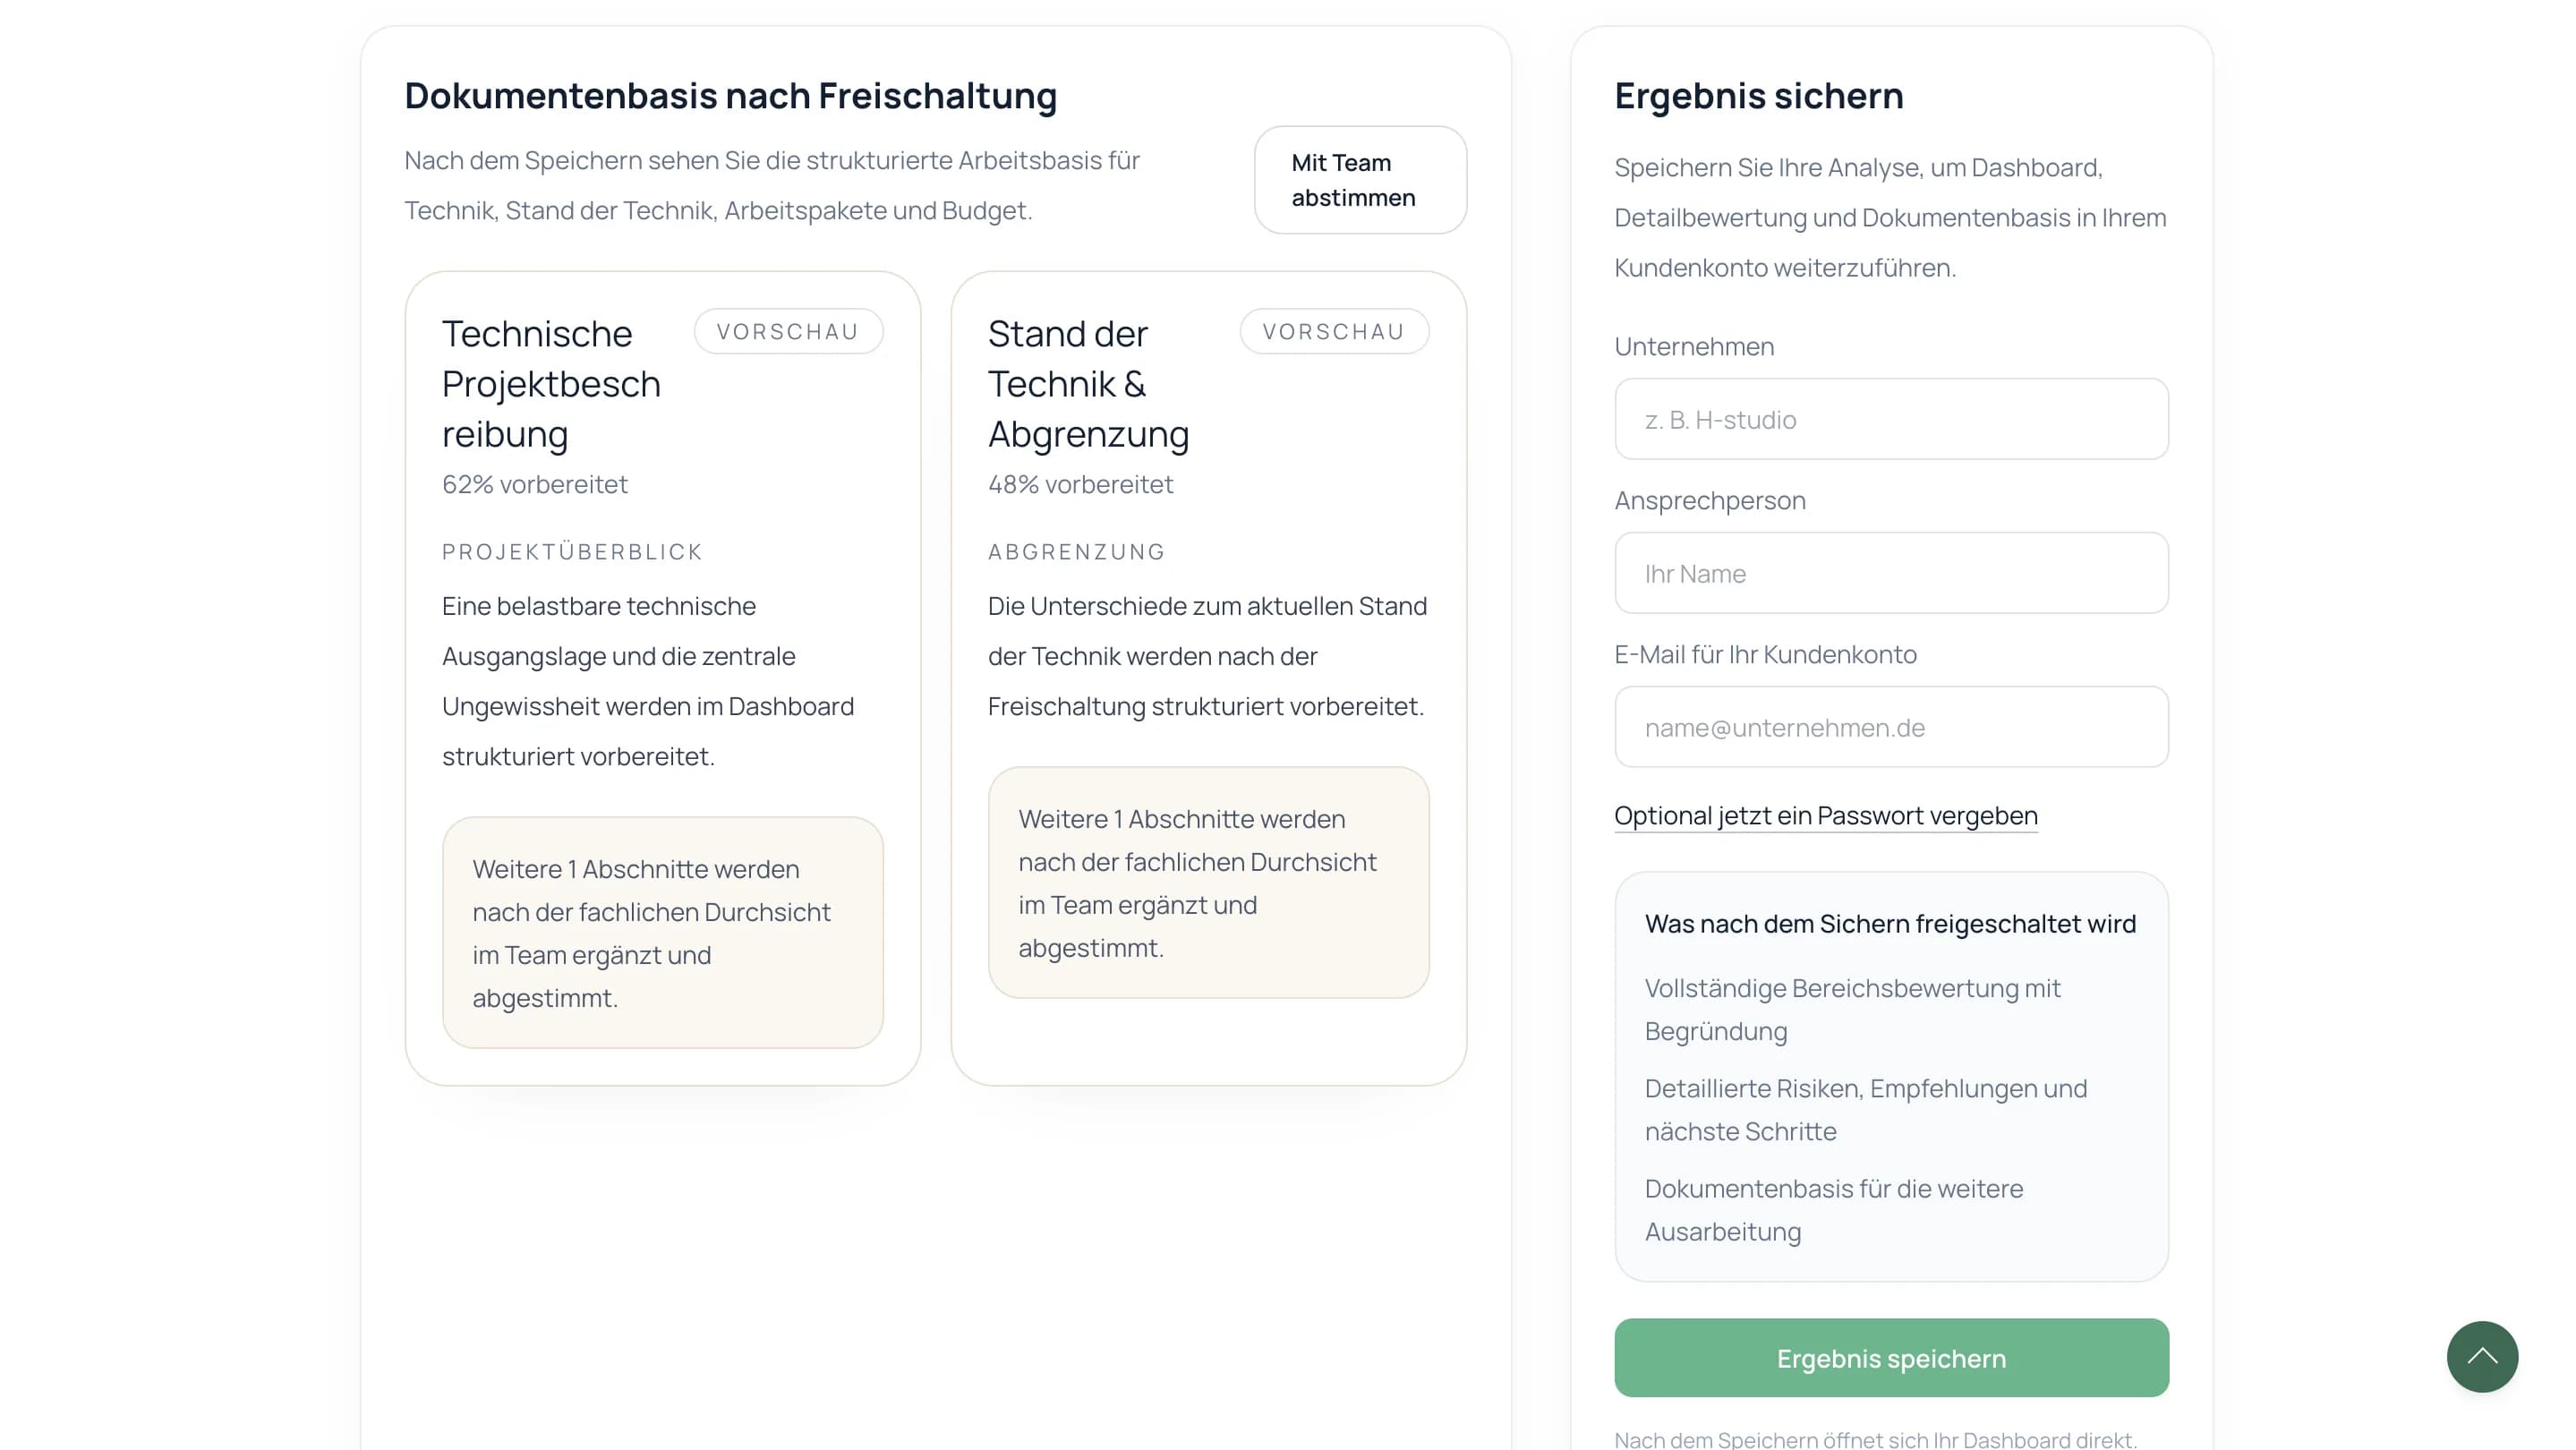Click the 'Ergebnis sichern' panel heading
The width and height of the screenshot is (2576, 1450).
click(1758, 95)
